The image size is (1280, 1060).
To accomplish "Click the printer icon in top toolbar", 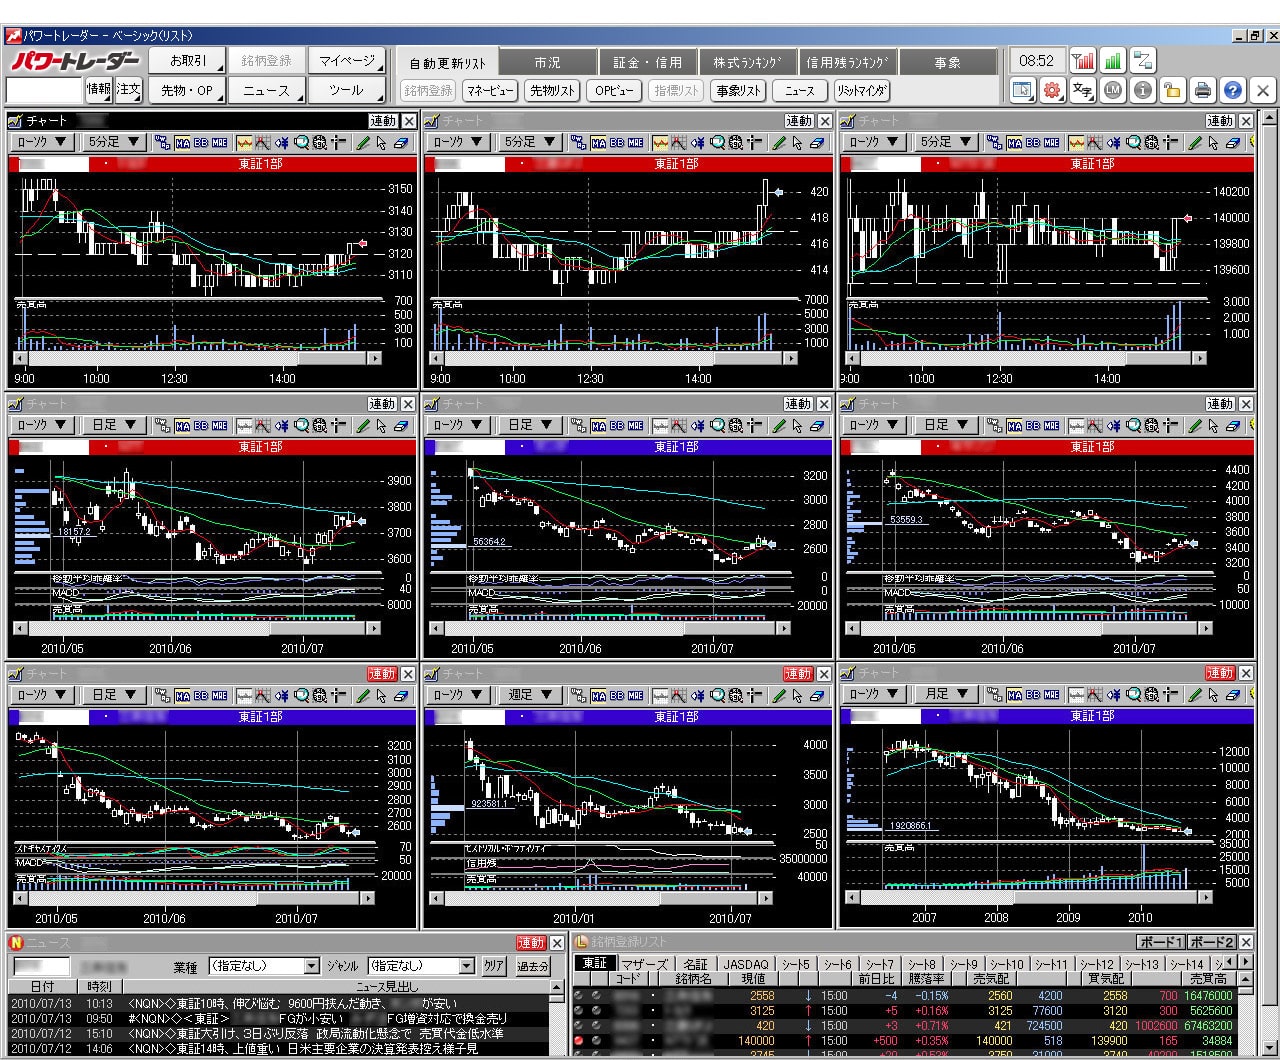I will [x=1202, y=91].
